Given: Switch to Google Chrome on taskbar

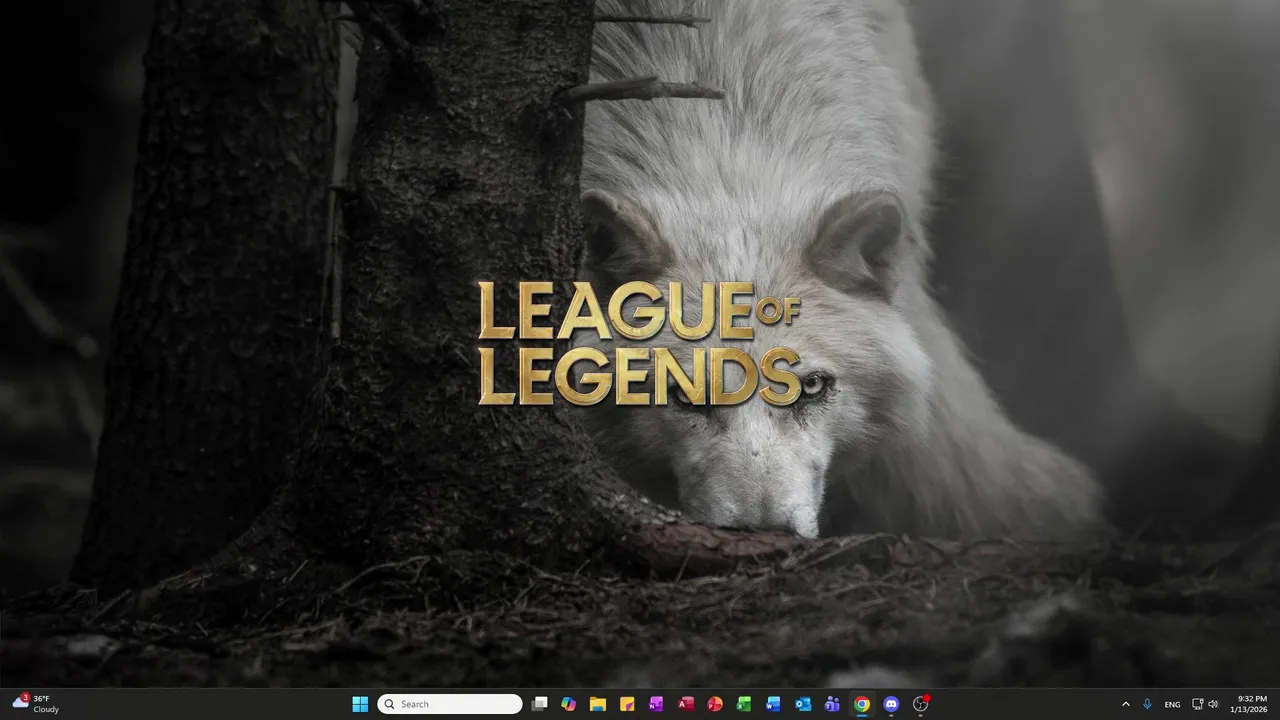Looking at the screenshot, I should coord(861,704).
